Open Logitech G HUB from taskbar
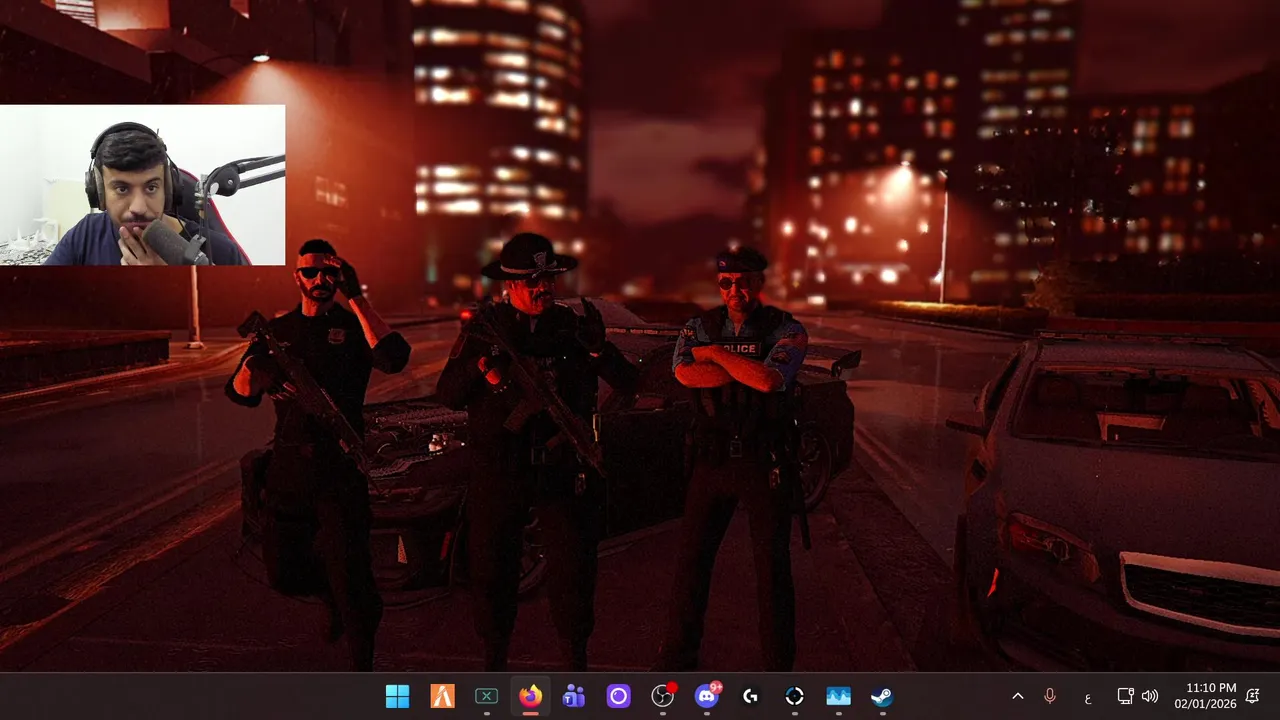The image size is (1280, 720). (750, 696)
